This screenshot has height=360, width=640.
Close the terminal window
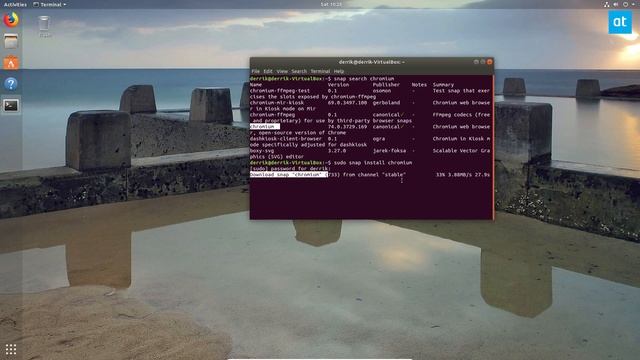point(489,62)
